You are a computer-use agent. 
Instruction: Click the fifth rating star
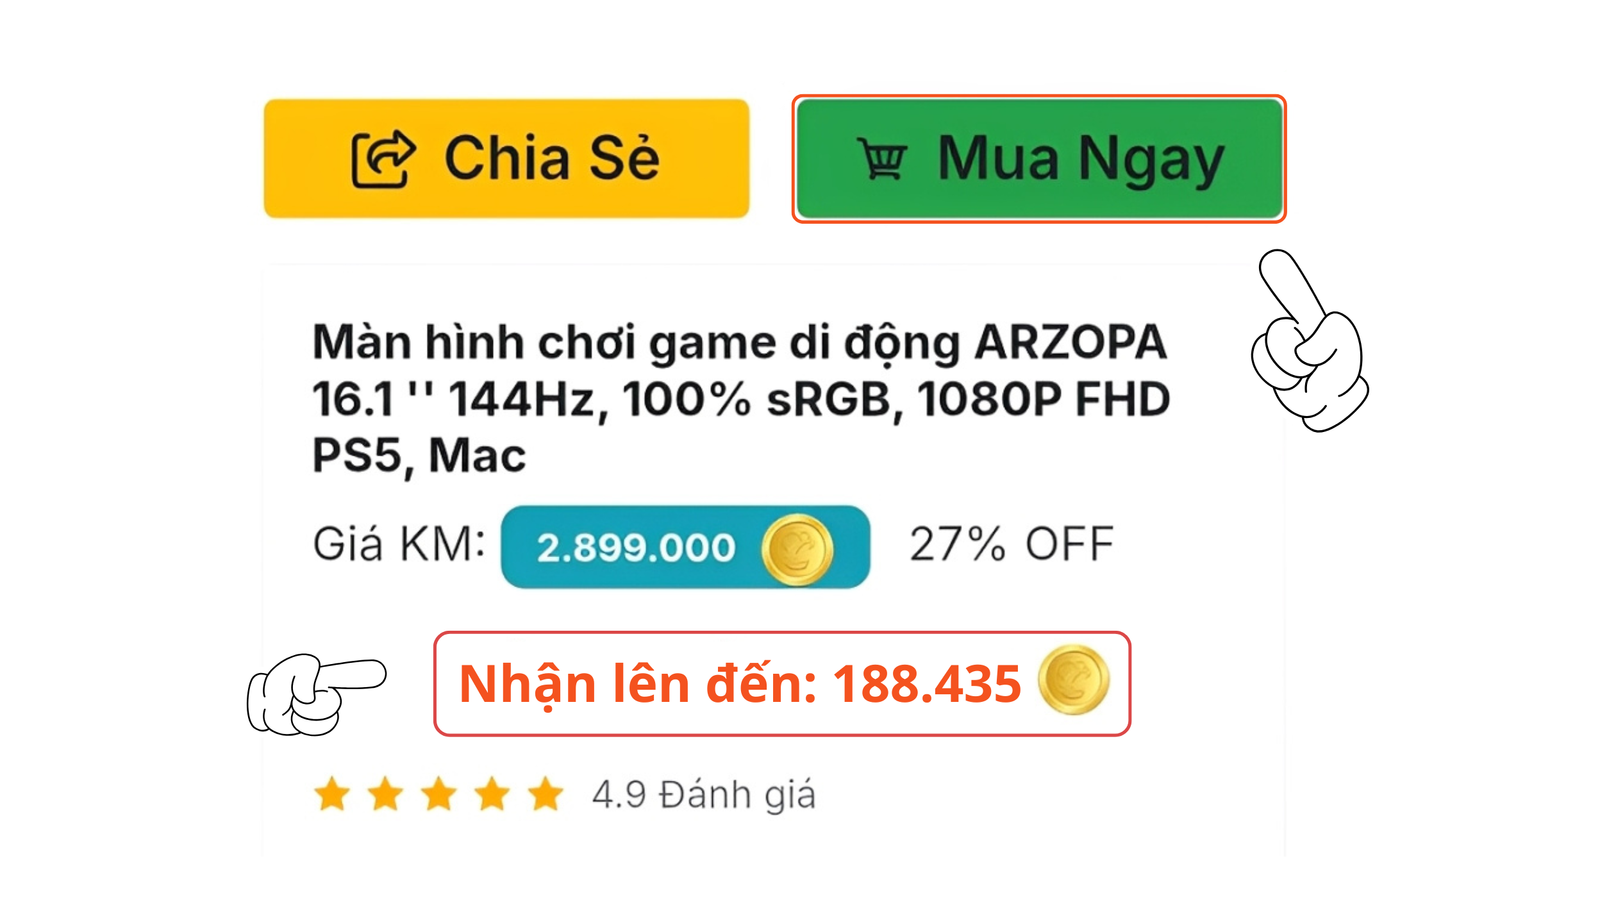coord(546,793)
